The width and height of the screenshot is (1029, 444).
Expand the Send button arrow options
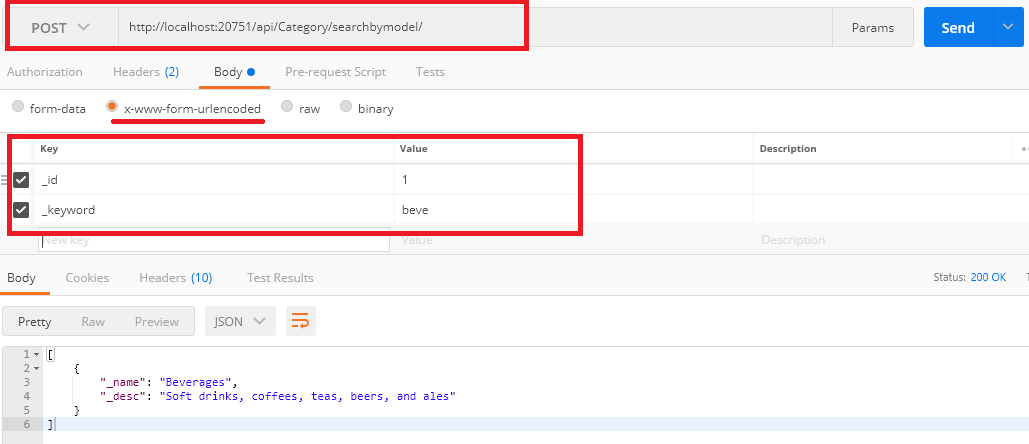click(1006, 27)
